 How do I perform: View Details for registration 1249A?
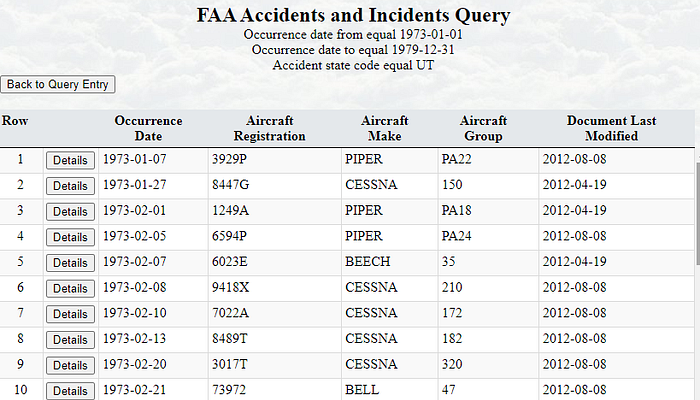coord(70,212)
